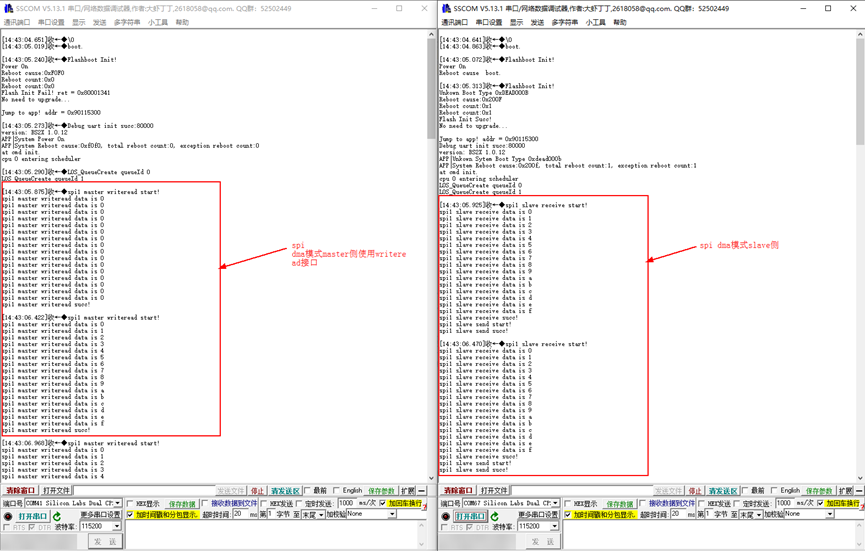865x551 pixels.
Task: Enable HEX显示 checkbox in left window
Action: pyautogui.click(x=131, y=504)
